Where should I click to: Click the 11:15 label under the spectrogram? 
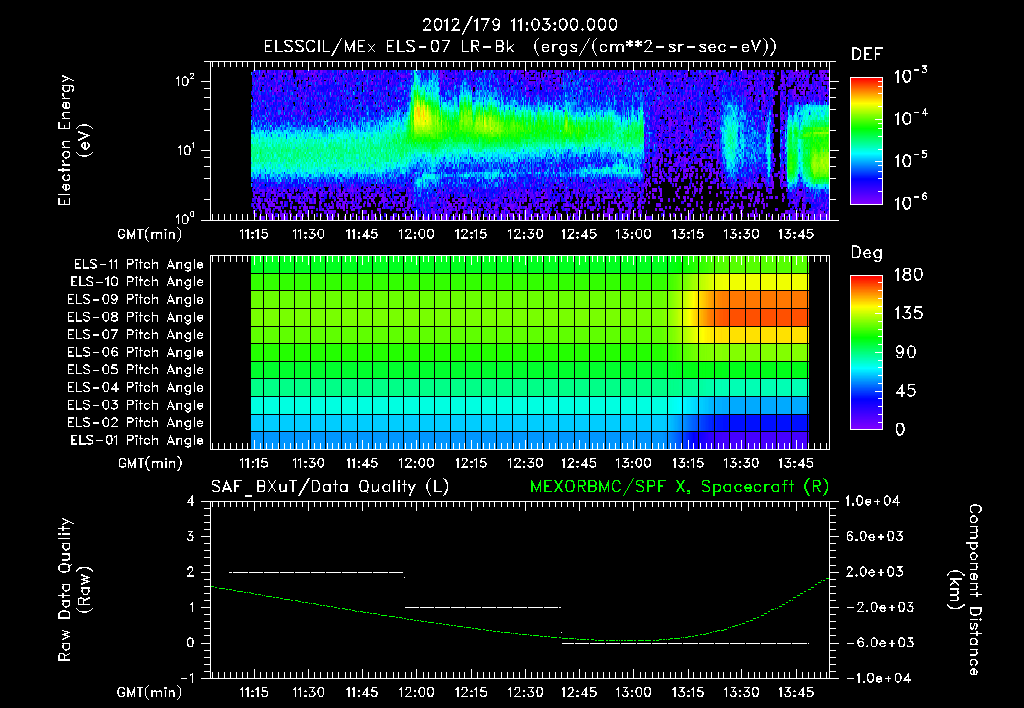click(x=253, y=234)
